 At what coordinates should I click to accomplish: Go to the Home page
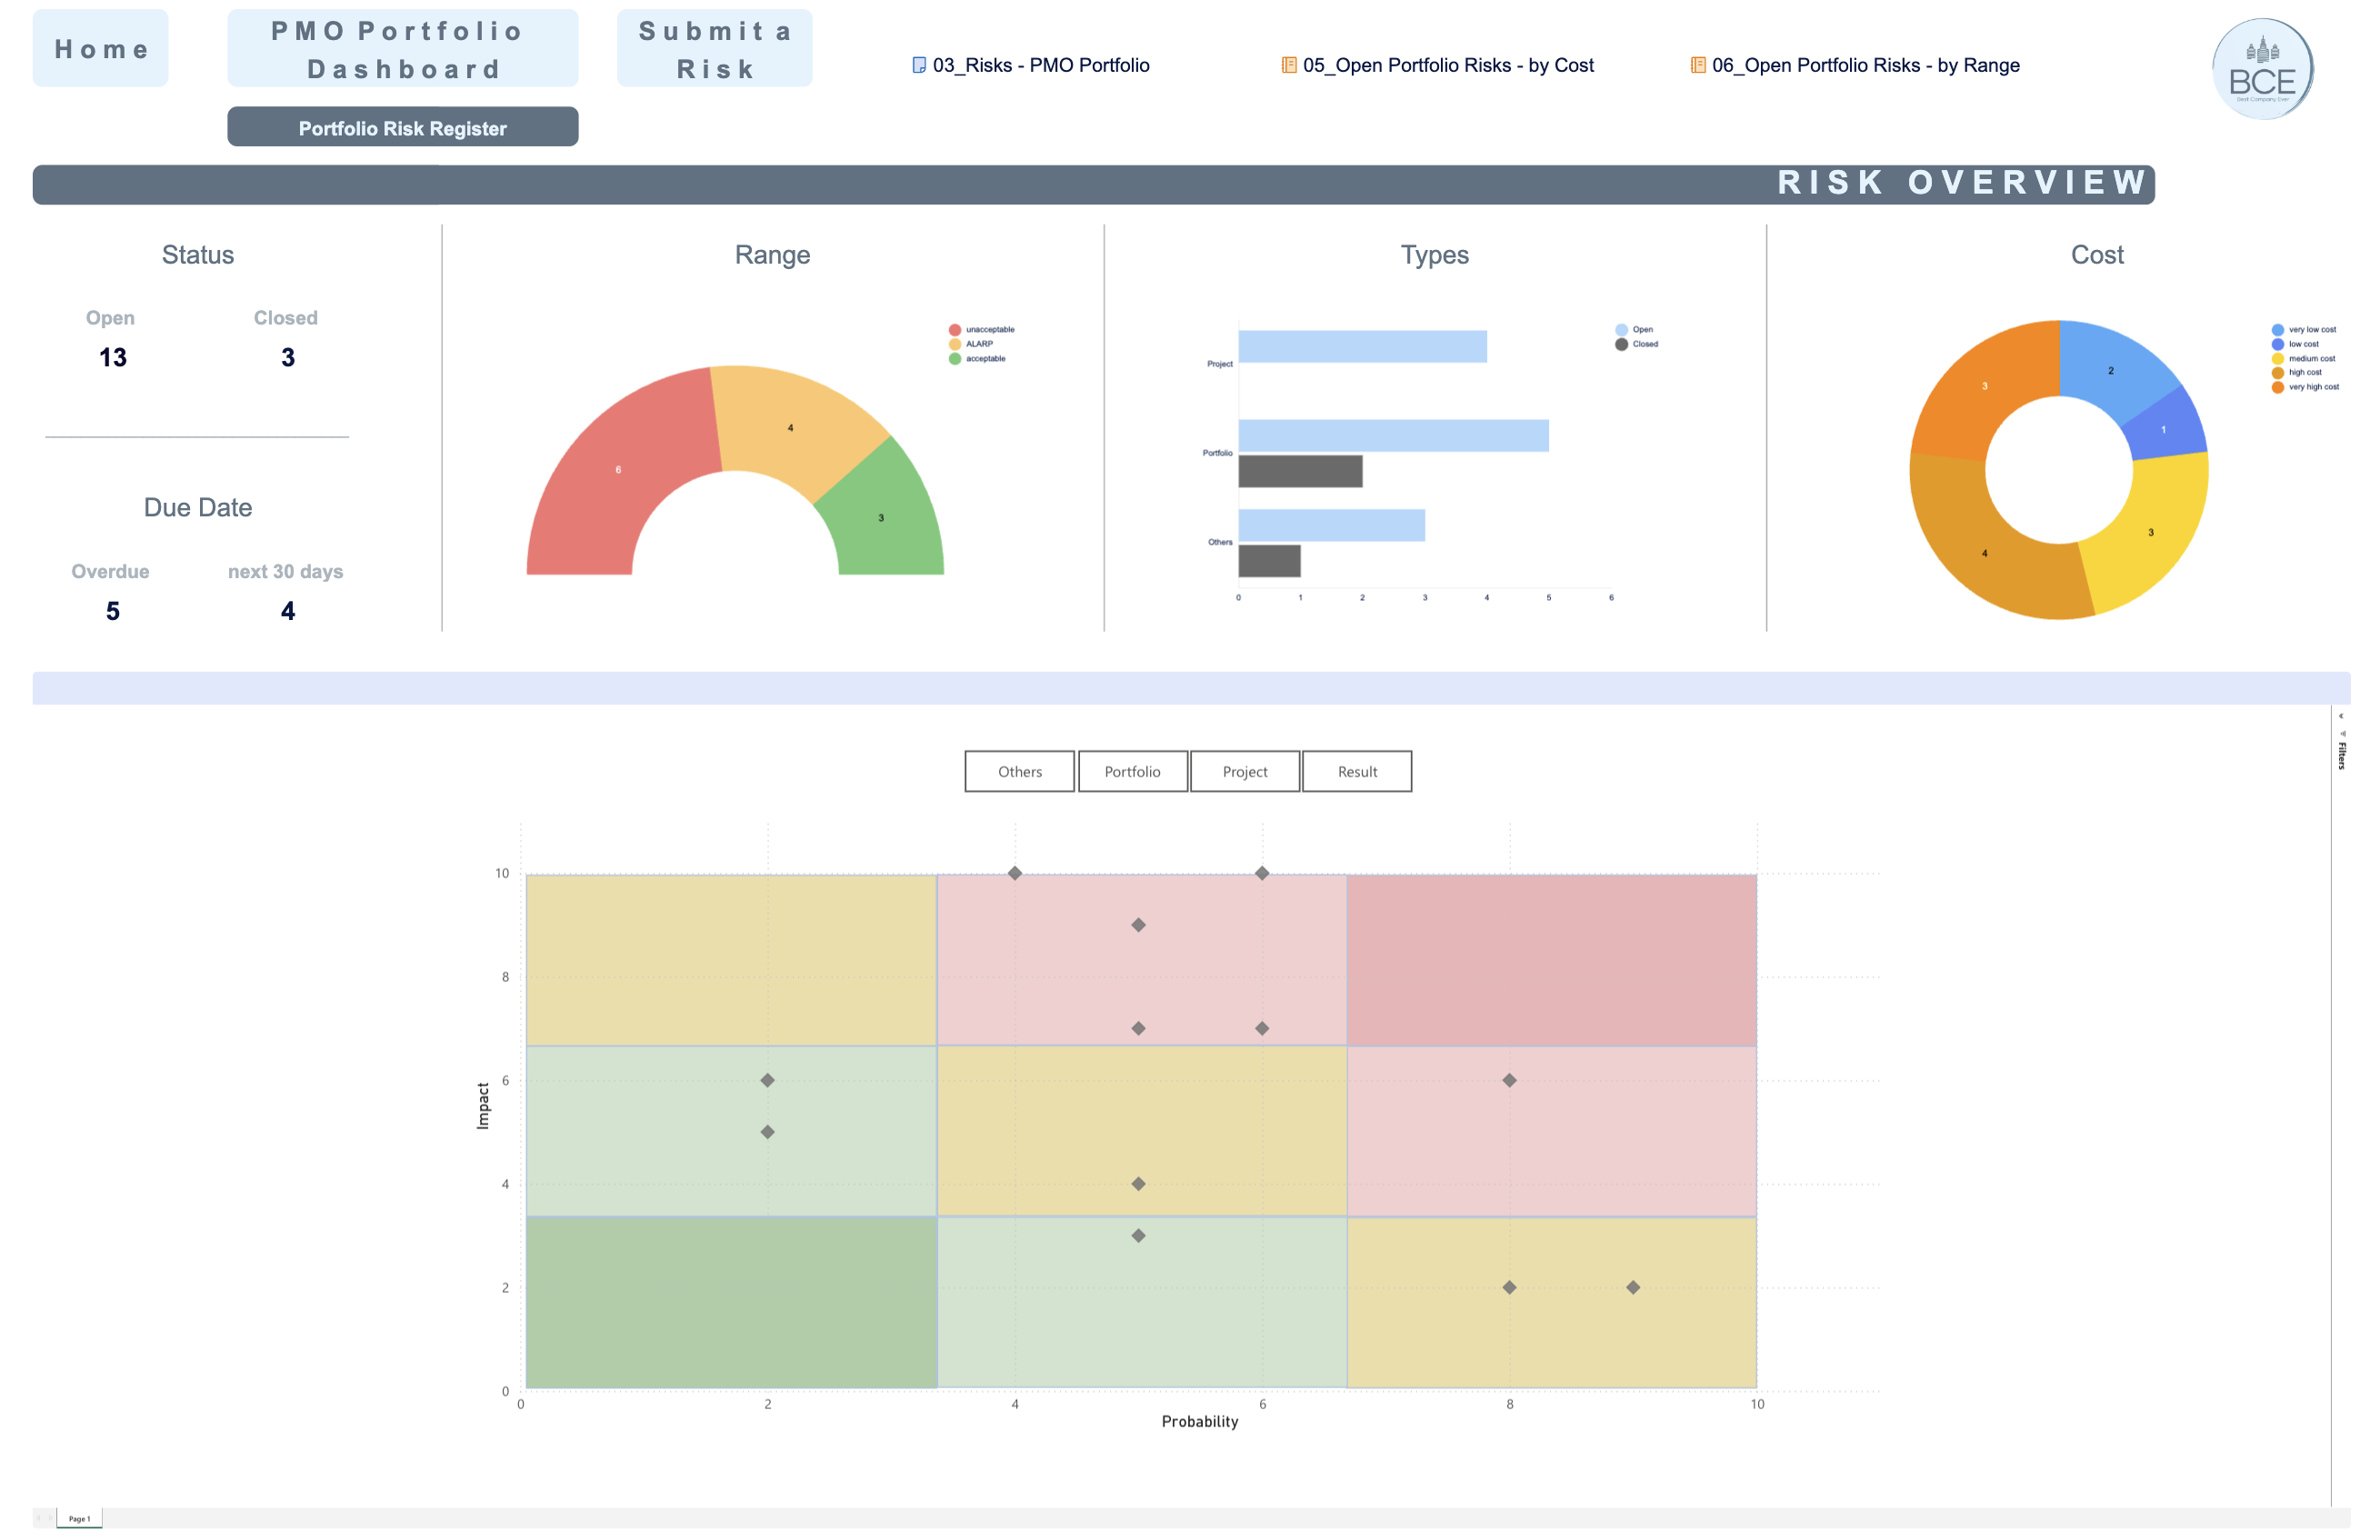coord(101,49)
